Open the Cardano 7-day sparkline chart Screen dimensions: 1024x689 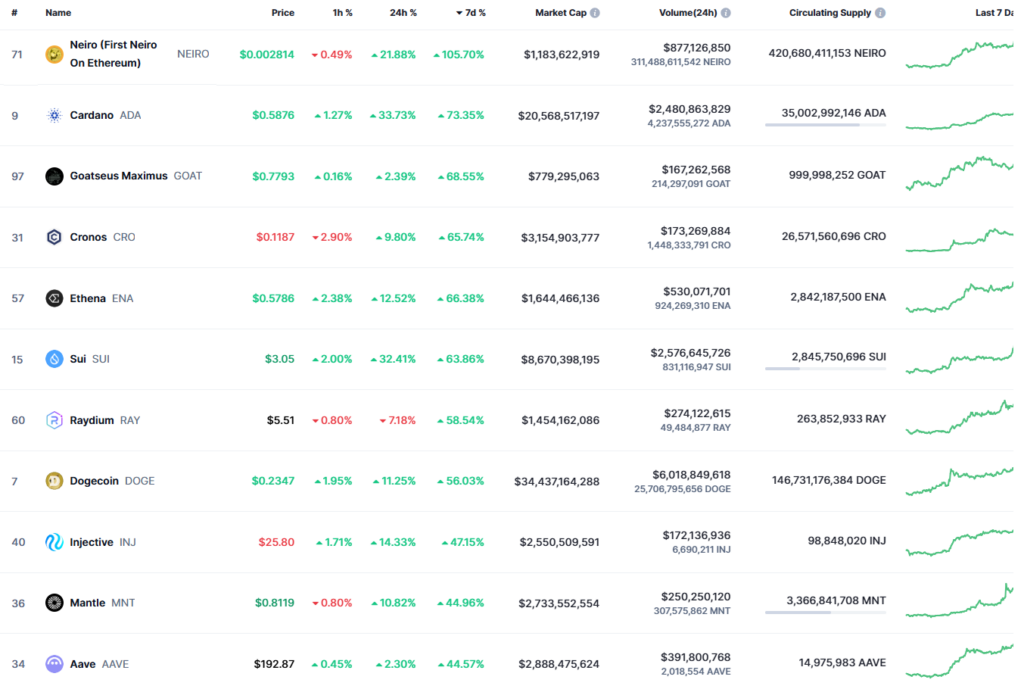959,120
